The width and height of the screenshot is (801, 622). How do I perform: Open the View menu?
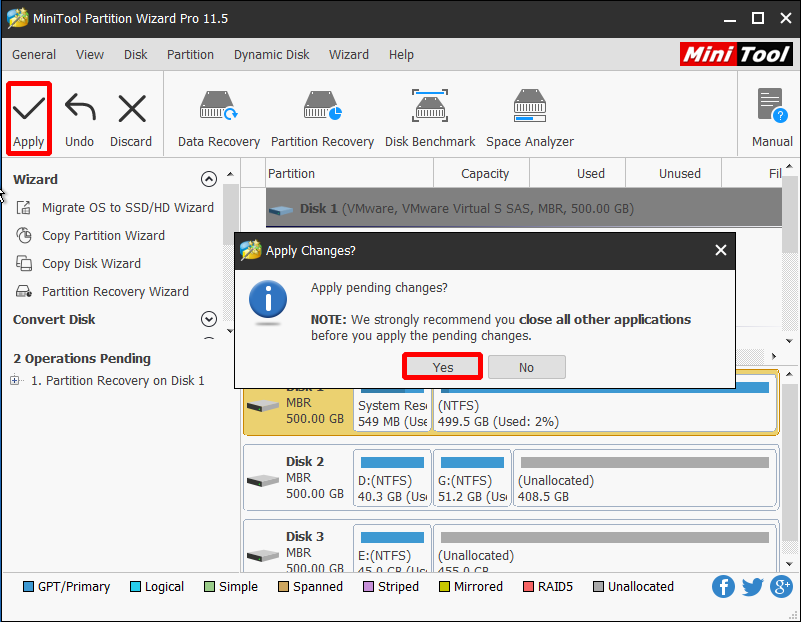click(90, 55)
